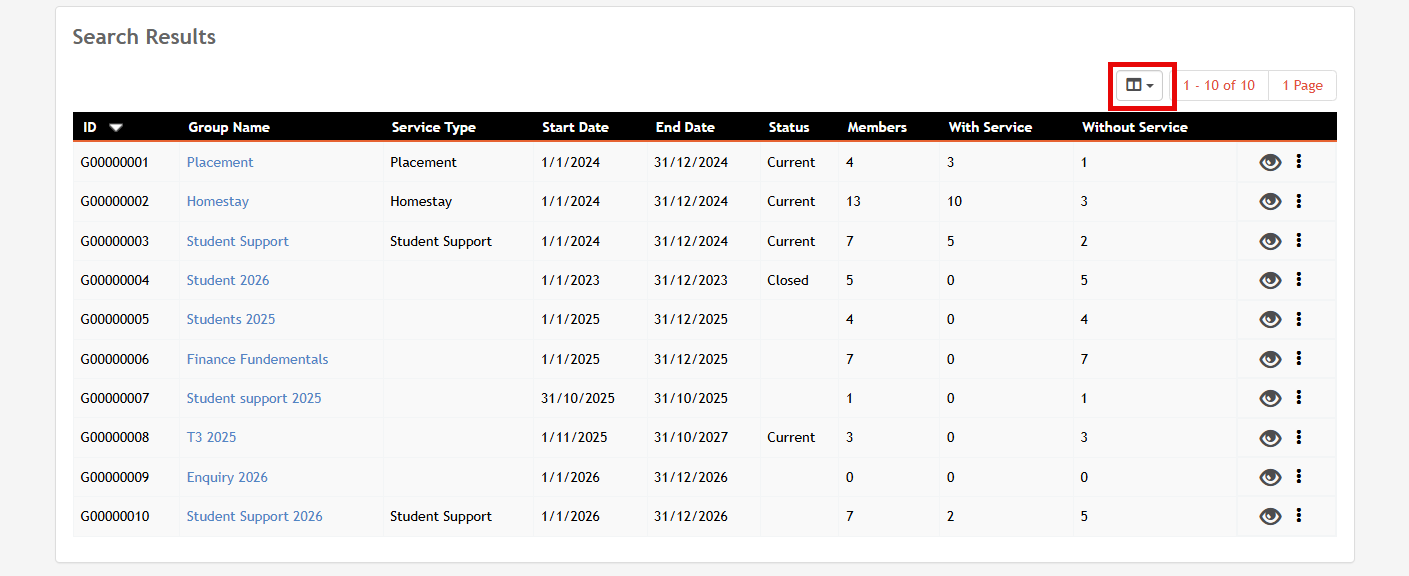The height and width of the screenshot is (576, 1409).
Task: Click the 31/10/2027 end date cell
Action: pyautogui.click(x=691, y=437)
